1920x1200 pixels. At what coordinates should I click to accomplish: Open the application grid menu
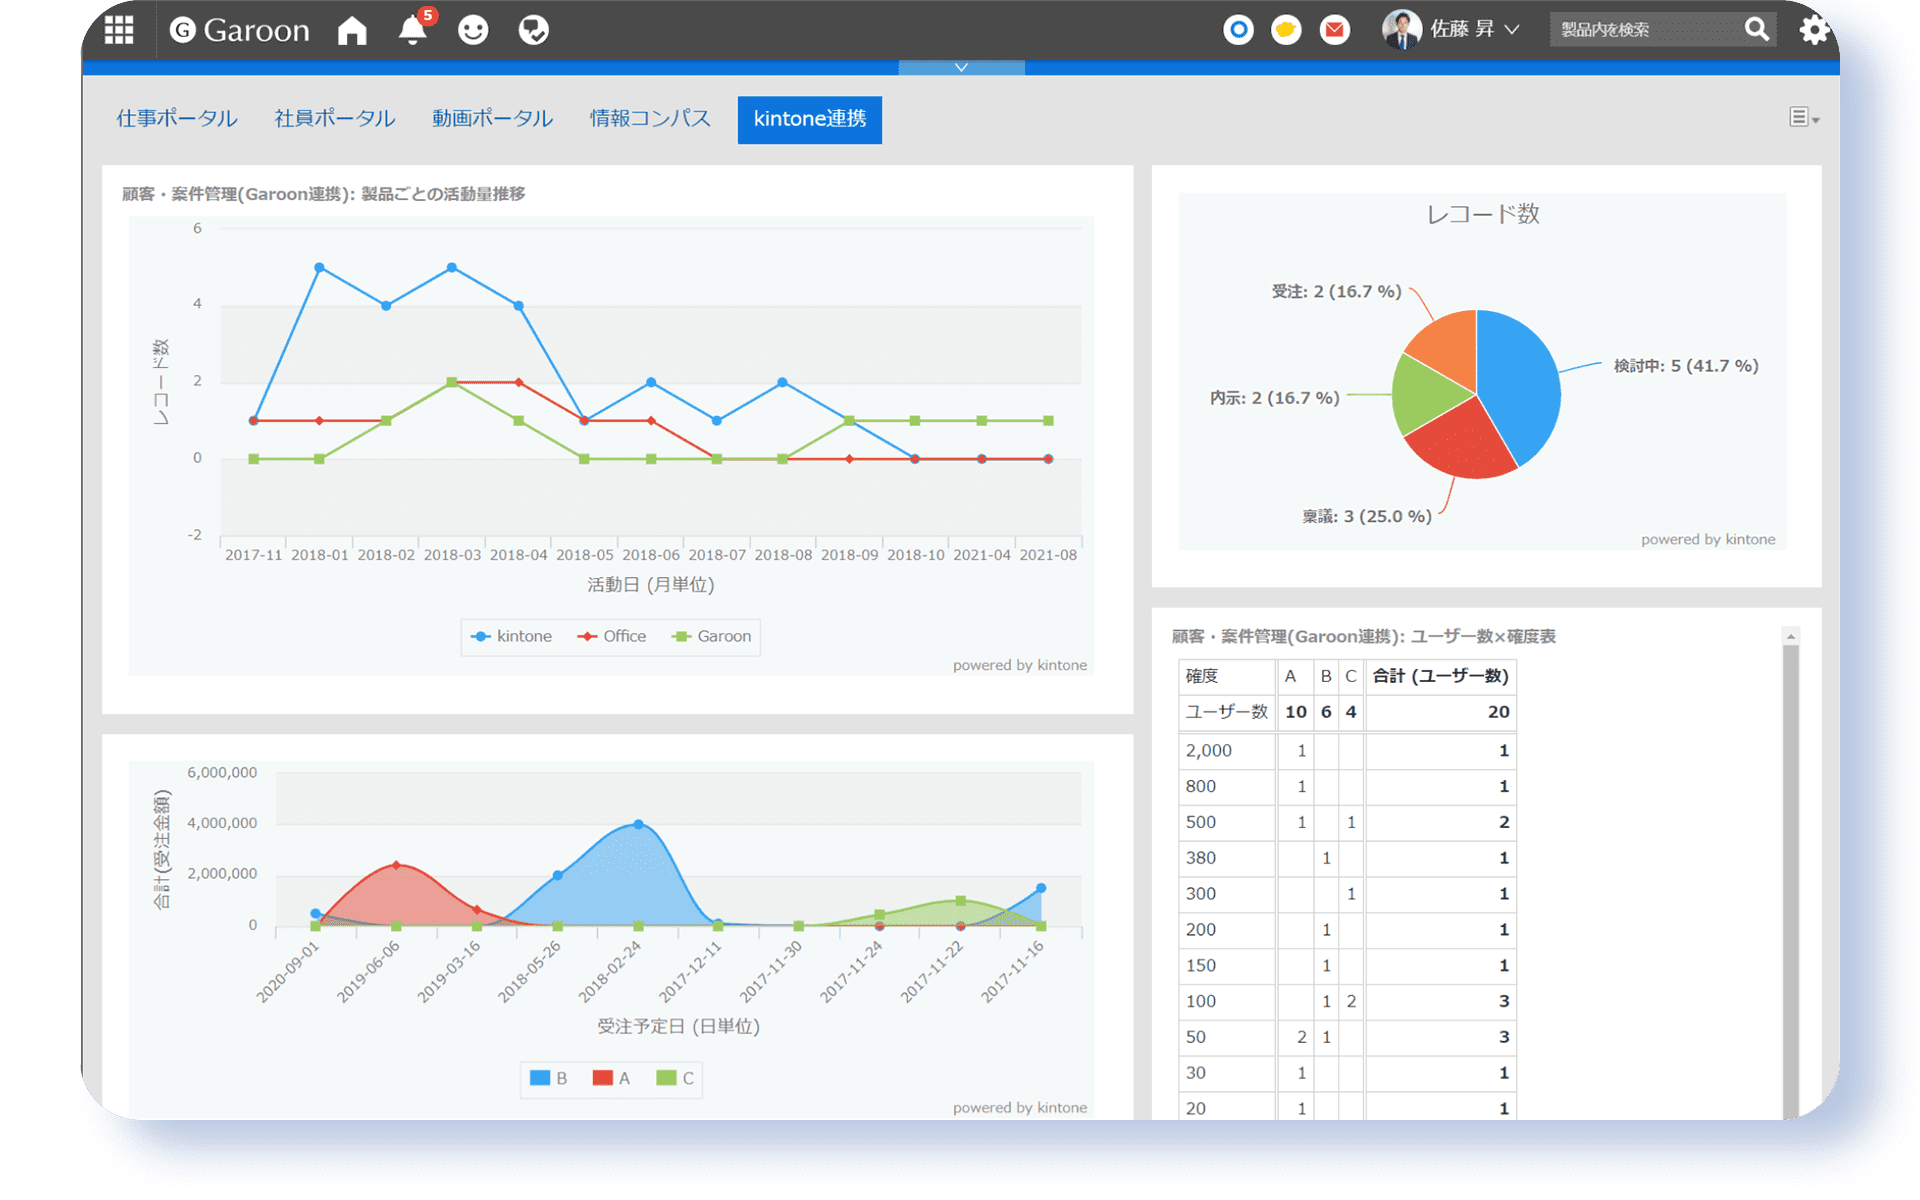coord(119,30)
